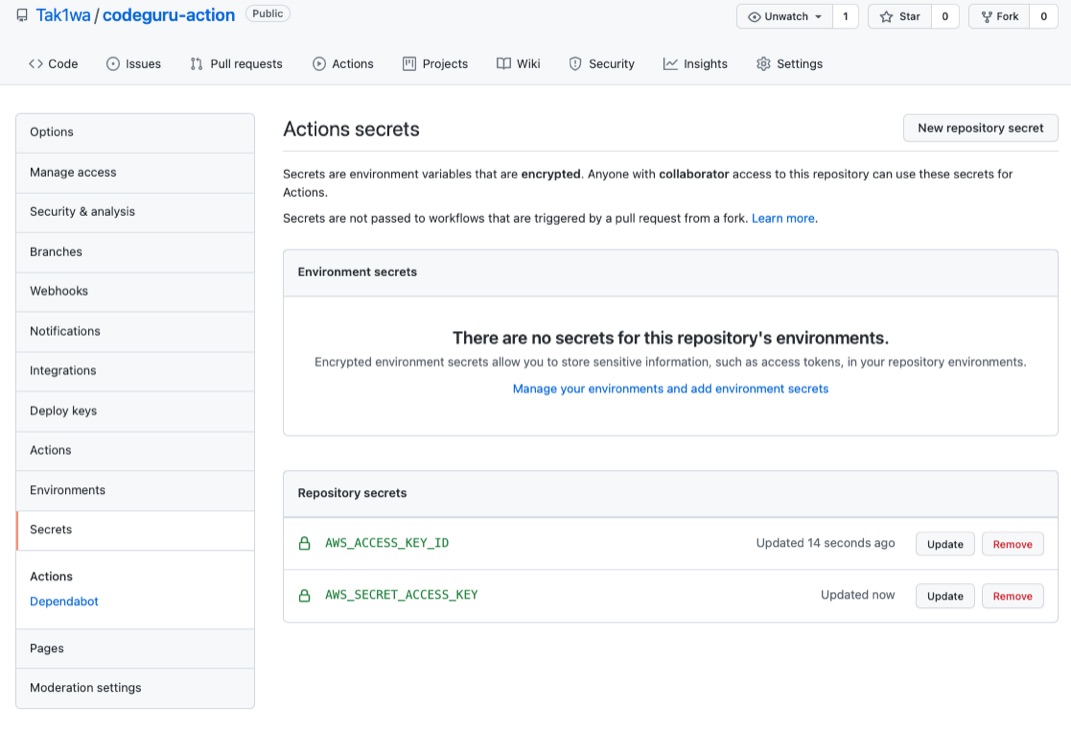The height and width of the screenshot is (733, 1071).
Task: Click the New repository secret button
Action: (x=980, y=128)
